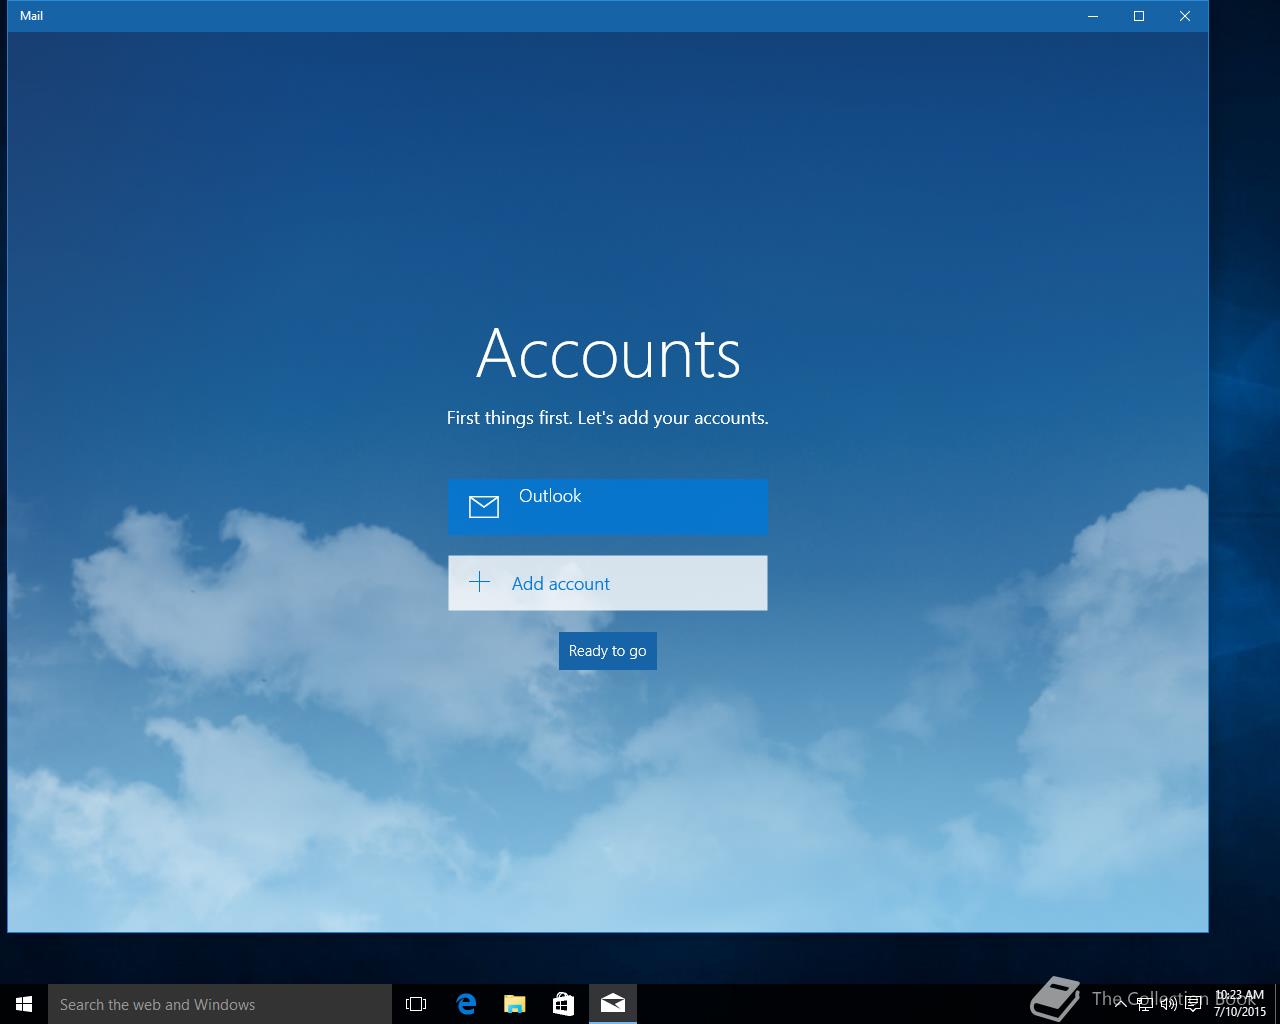Screen dimensions: 1280x1024
Task: Click the Ready to go button
Action: click(x=607, y=651)
